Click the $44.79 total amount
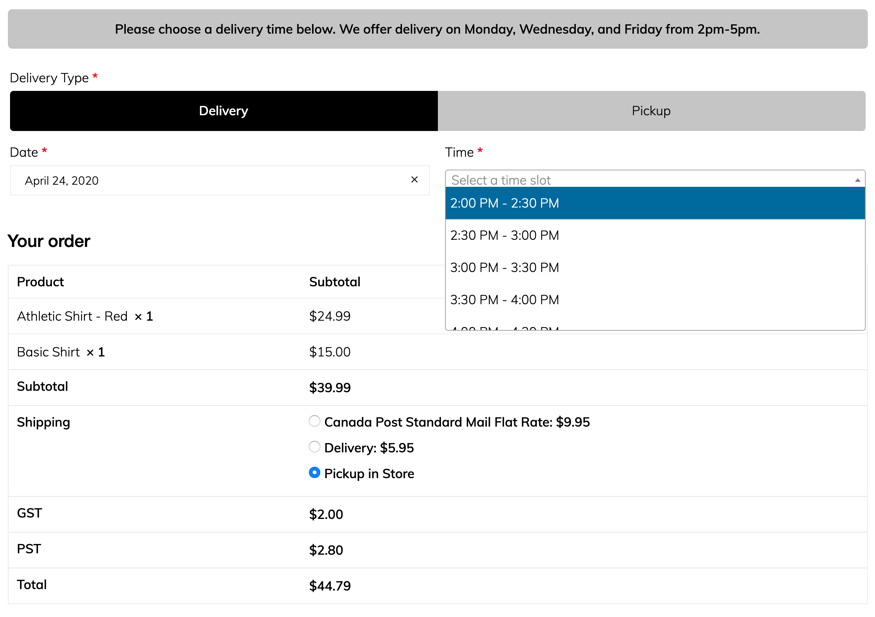Screen dimensions: 875x617 click(330, 586)
